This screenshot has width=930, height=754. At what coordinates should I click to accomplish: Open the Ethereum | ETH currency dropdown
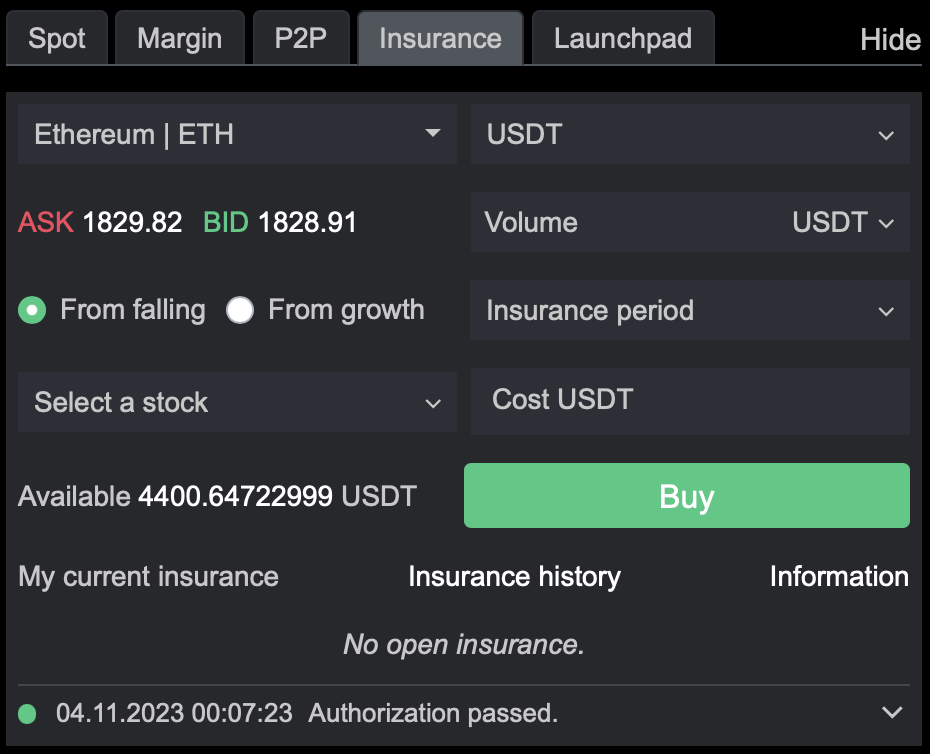[237, 134]
